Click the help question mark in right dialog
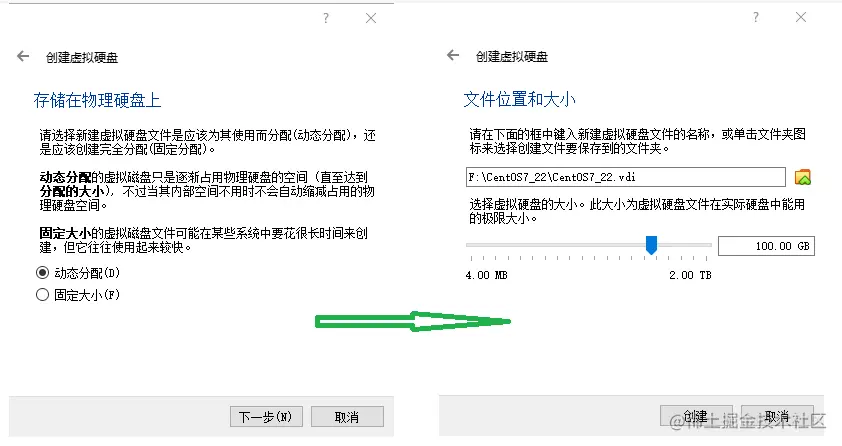The width and height of the screenshot is (842, 446). click(756, 17)
